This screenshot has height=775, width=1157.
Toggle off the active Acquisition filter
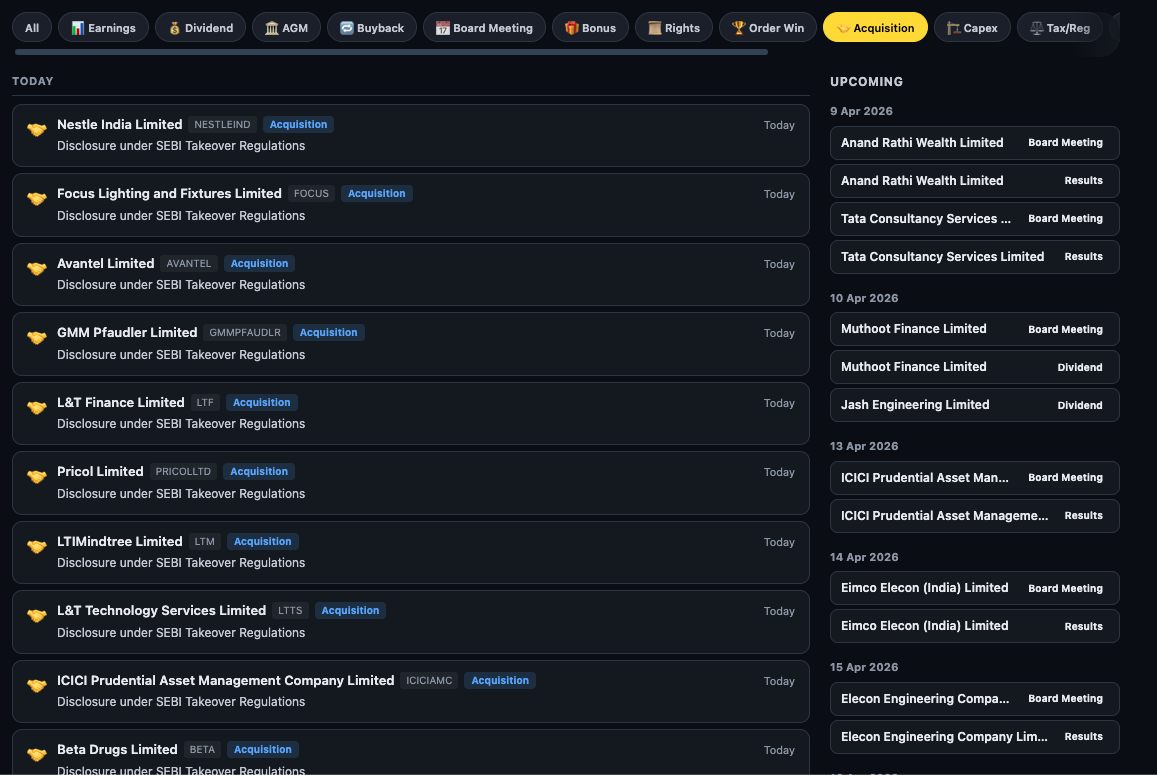875,27
